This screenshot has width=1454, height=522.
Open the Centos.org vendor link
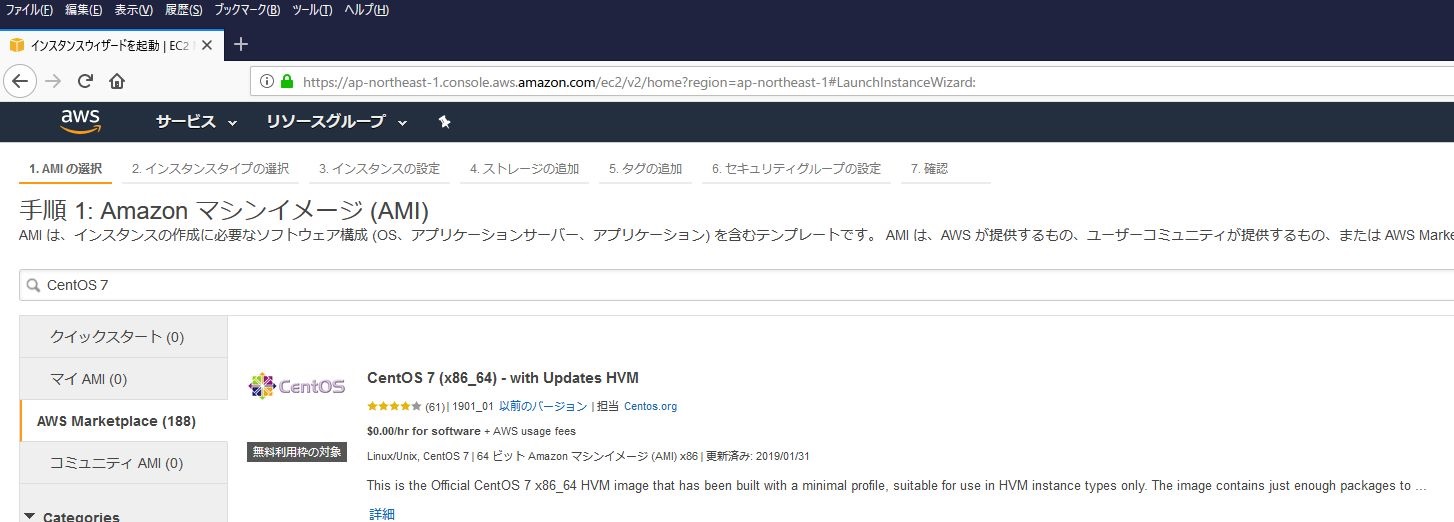(x=650, y=406)
